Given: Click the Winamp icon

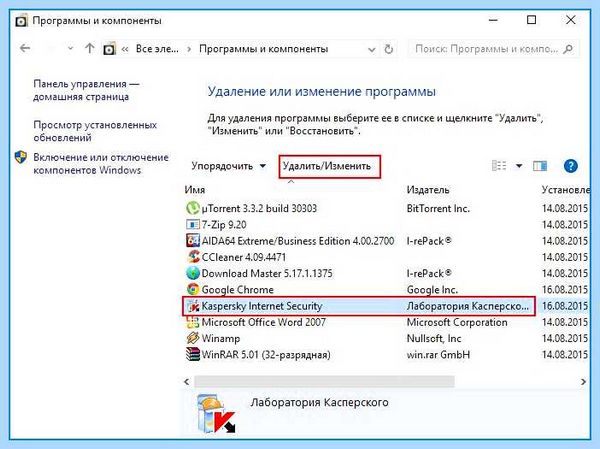Looking at the screenshot, I should (192, 338).
